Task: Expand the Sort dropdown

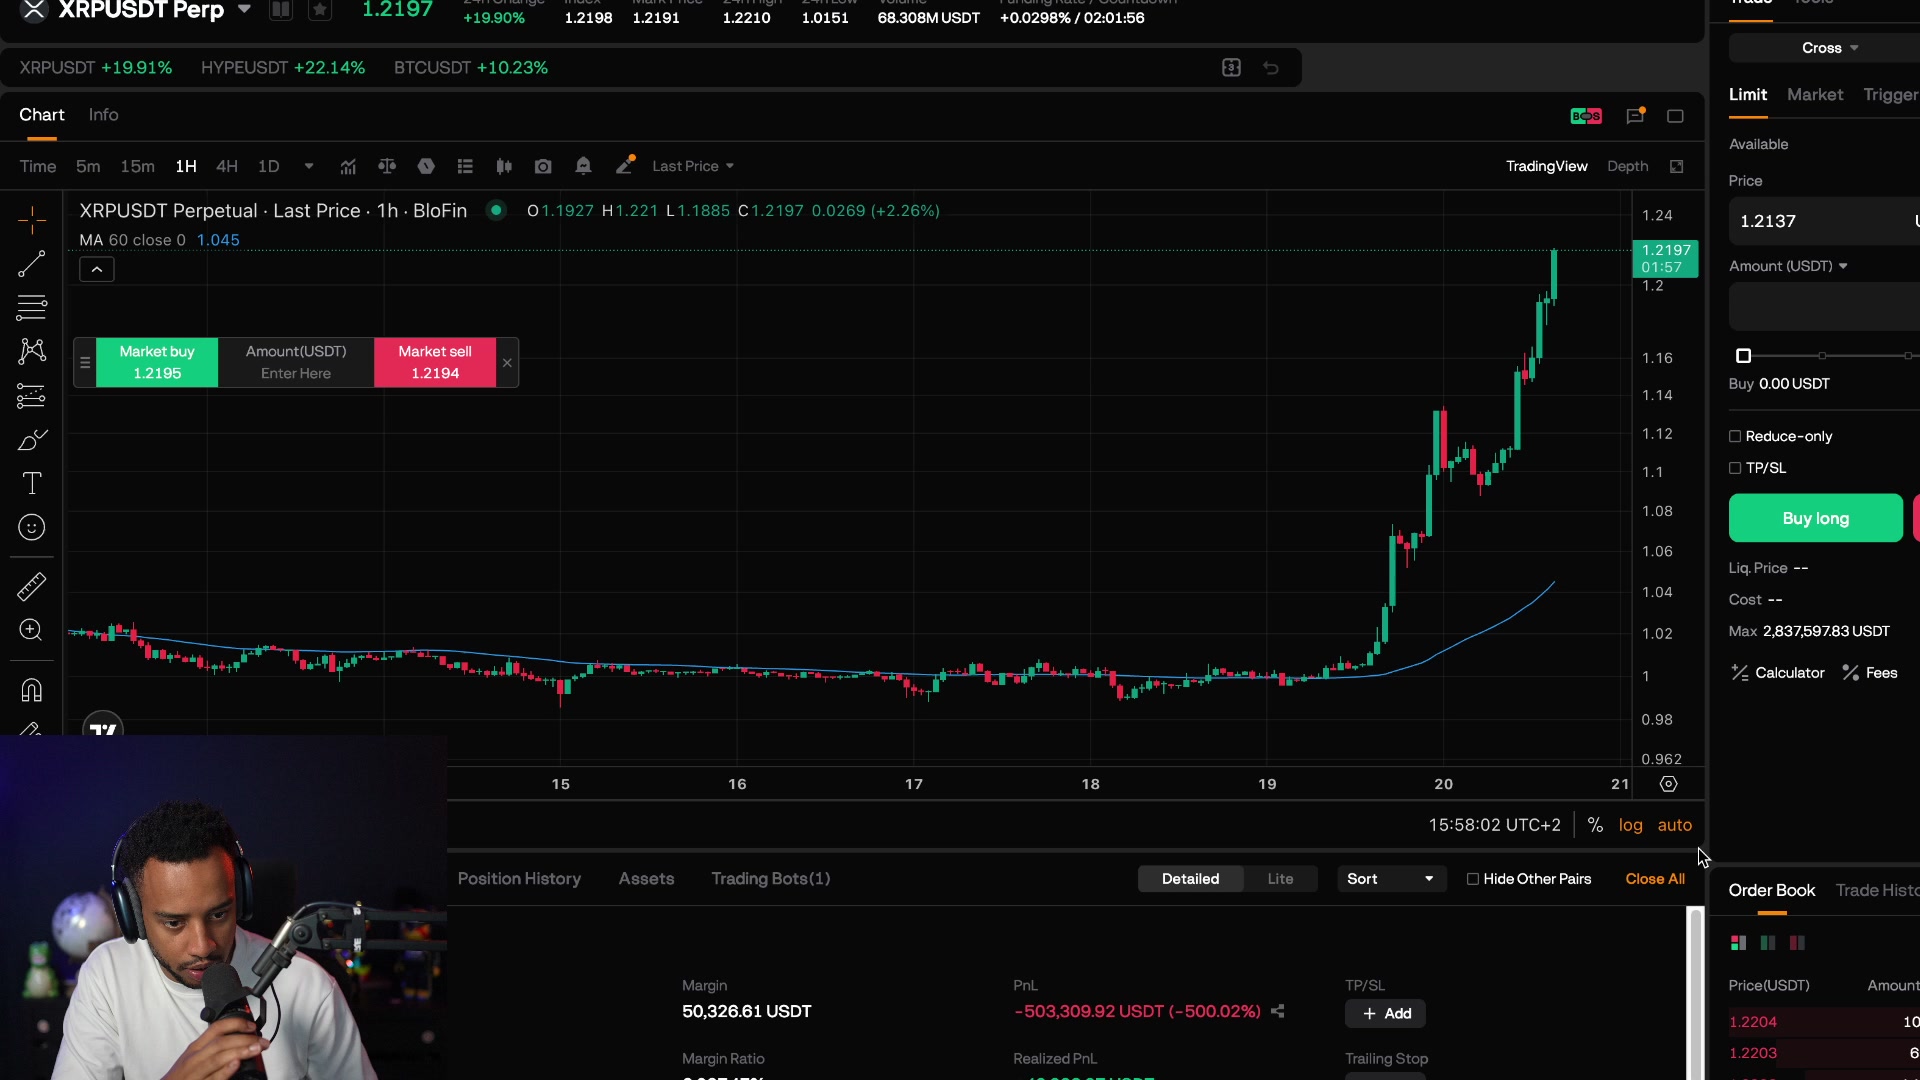Action: tap(1391, 879)
